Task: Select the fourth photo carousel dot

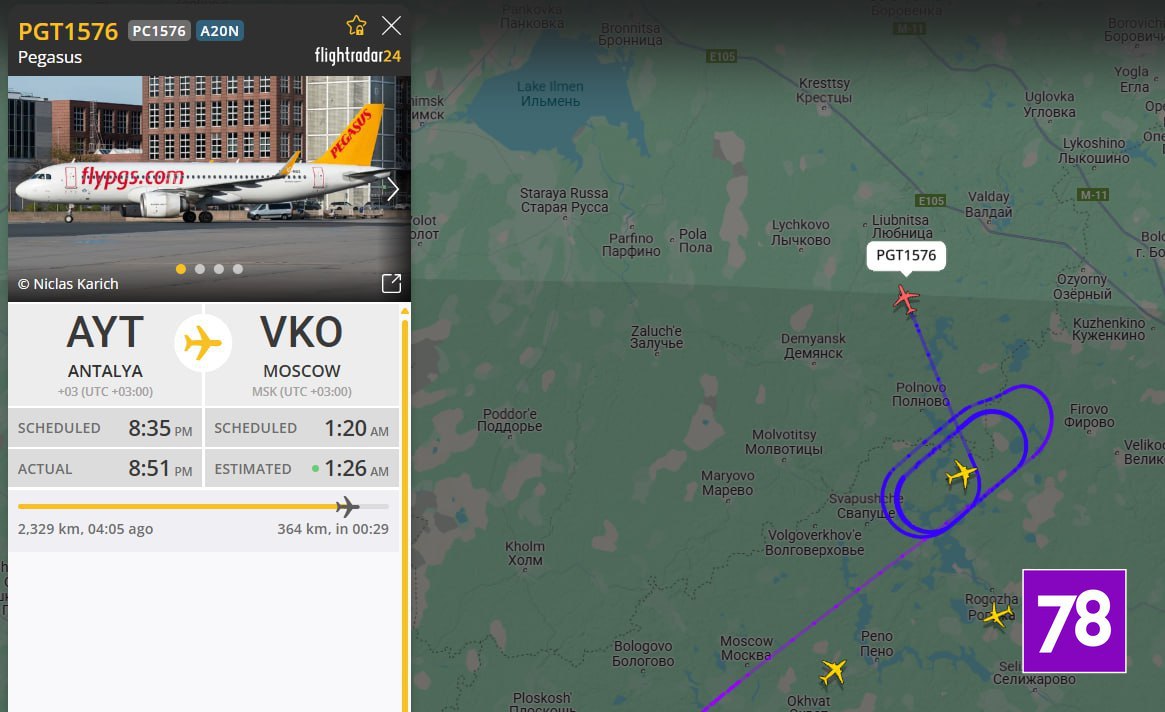Action: (x=238, y=269)
